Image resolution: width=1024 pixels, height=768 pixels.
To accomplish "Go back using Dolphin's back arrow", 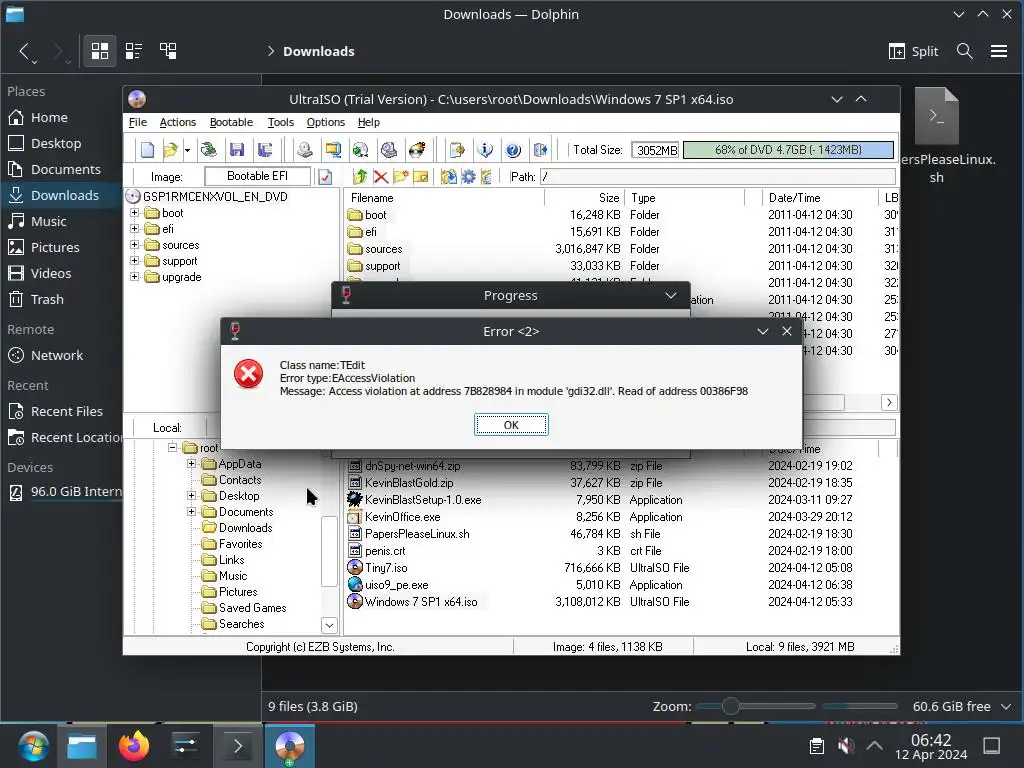I will click(24, 51).
